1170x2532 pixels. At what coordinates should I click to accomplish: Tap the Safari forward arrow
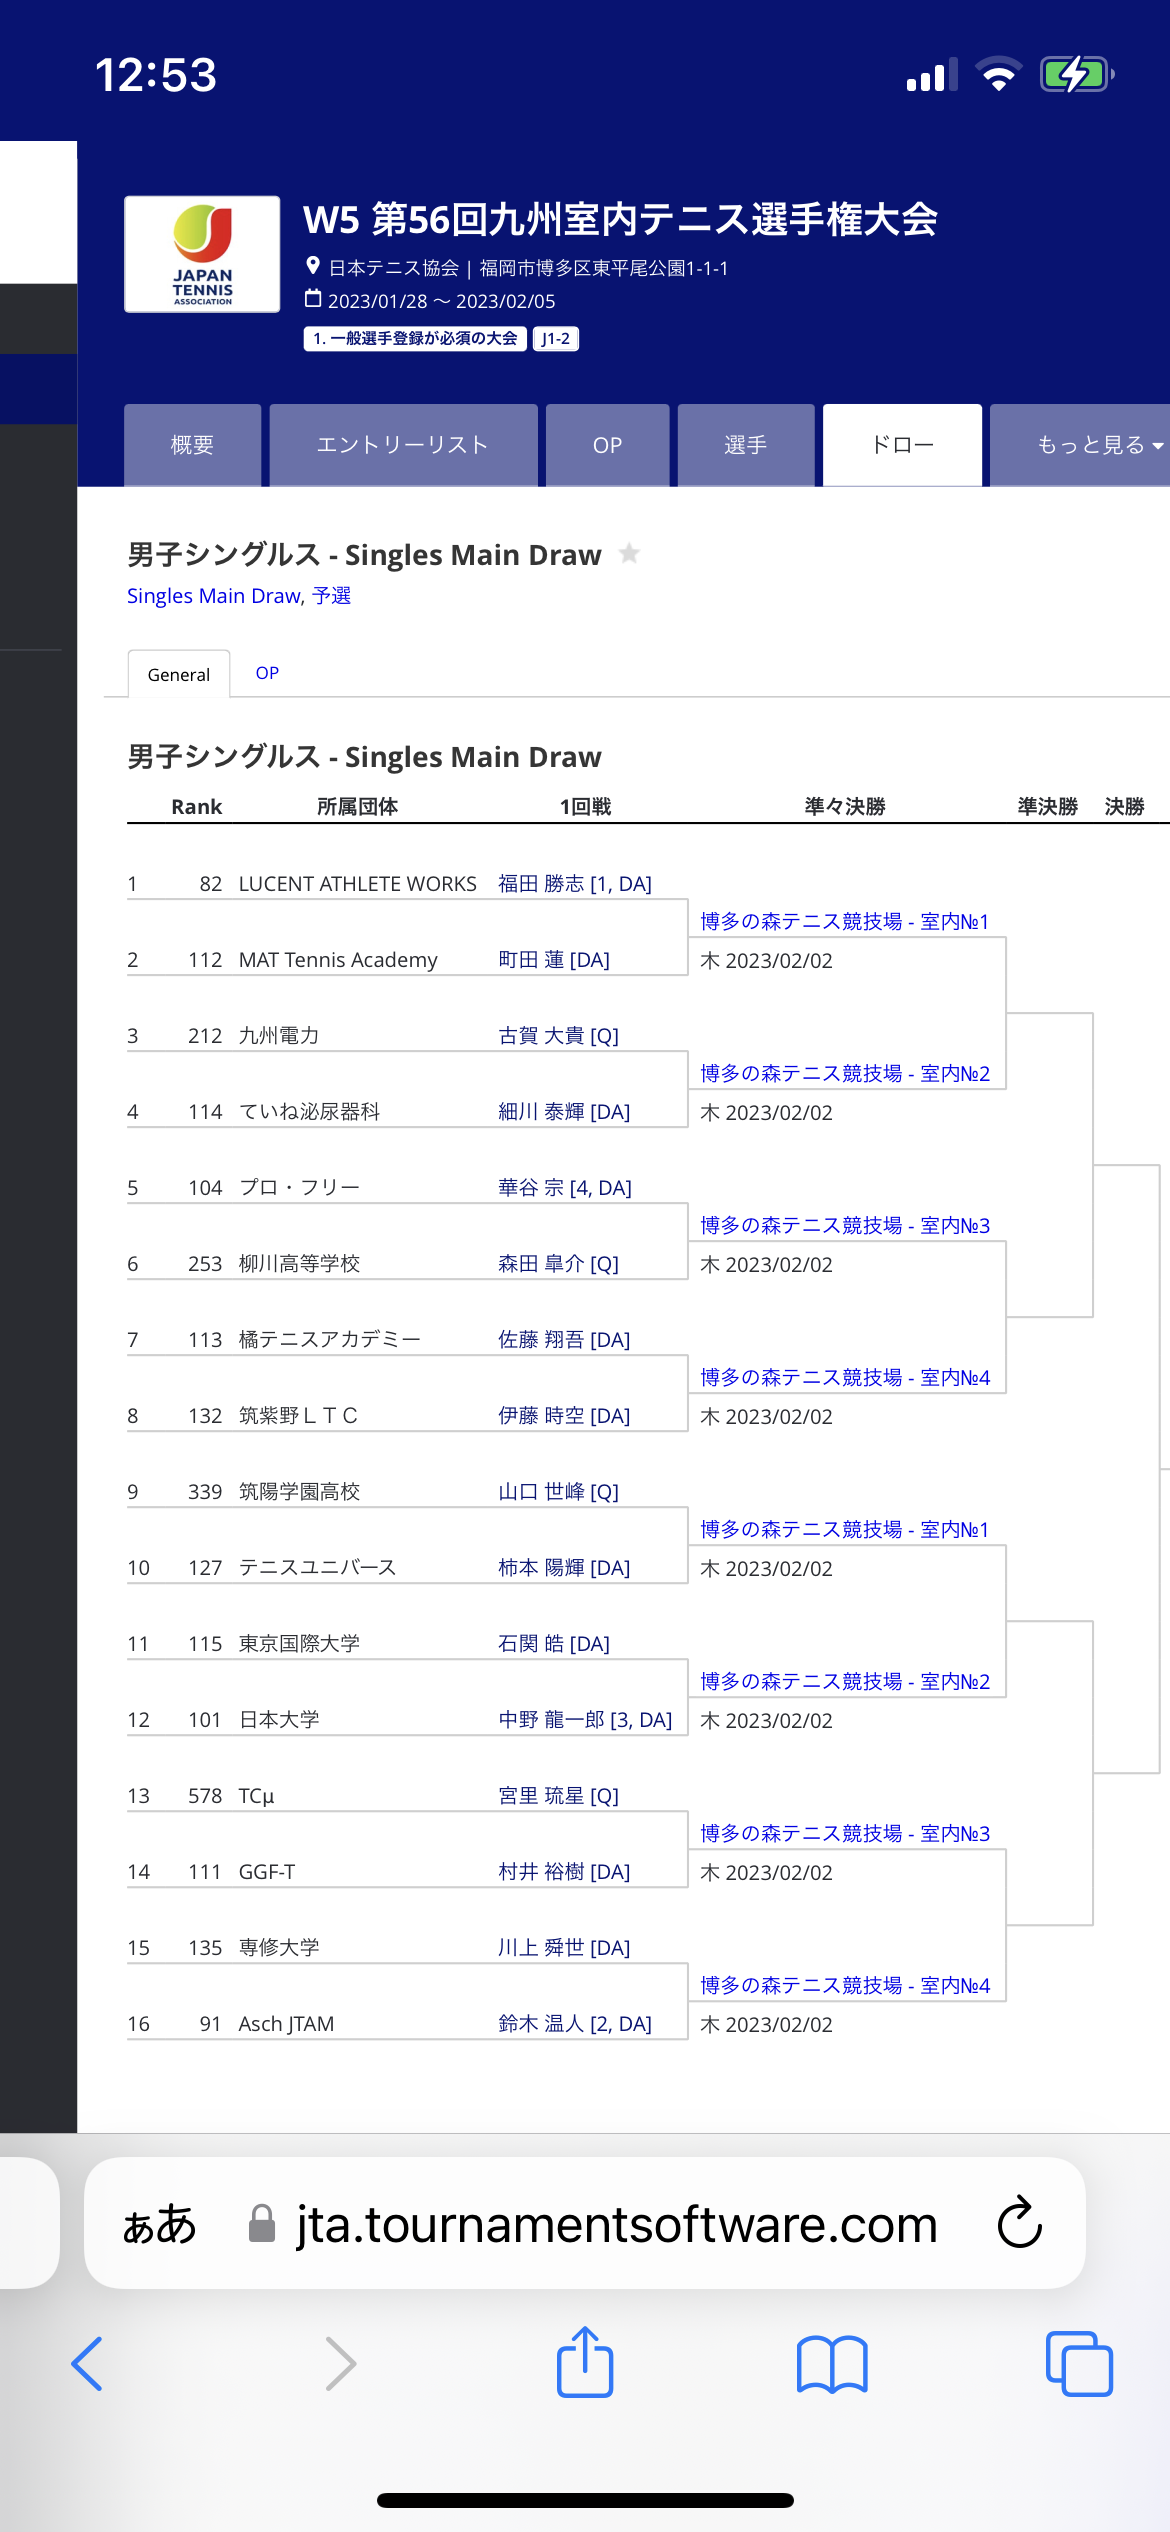340,2364
